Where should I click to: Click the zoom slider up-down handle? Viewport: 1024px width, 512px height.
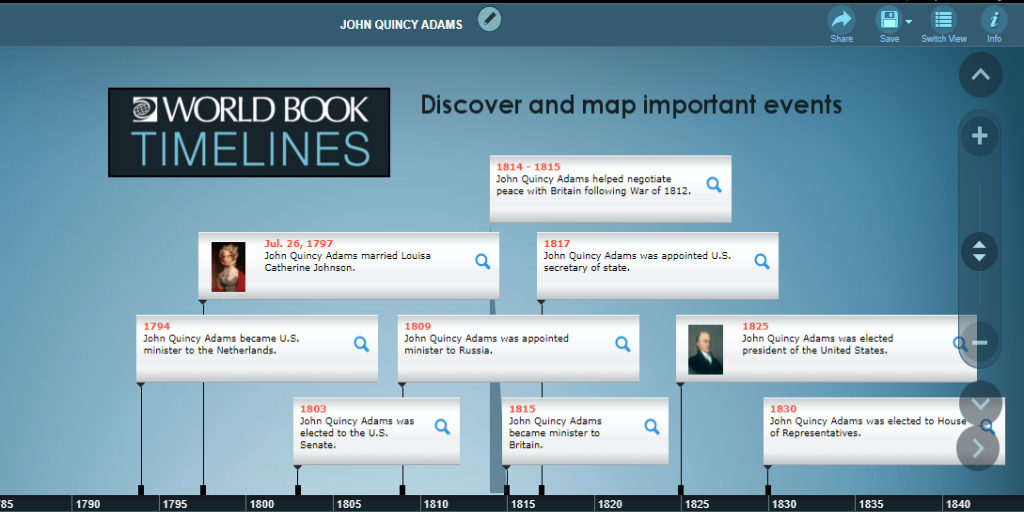(x=979, y=251)
